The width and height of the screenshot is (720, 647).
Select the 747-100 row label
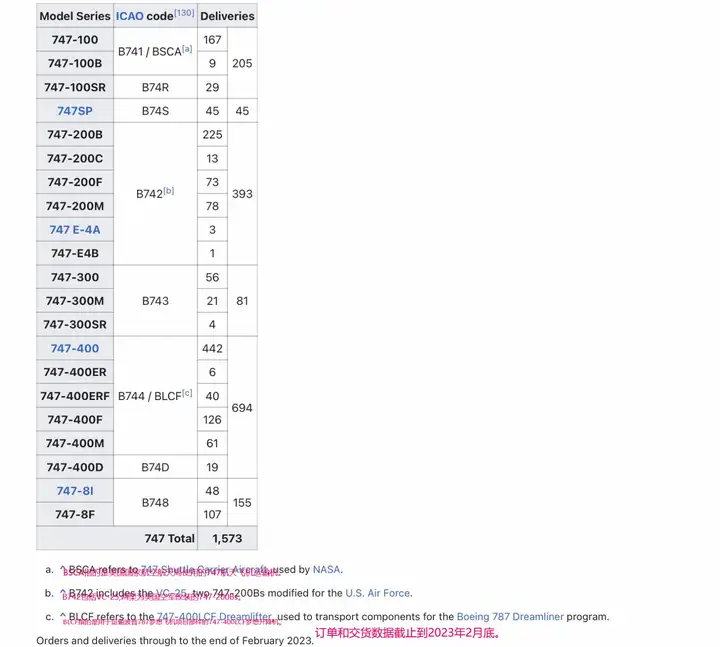(x=75, y=40)
